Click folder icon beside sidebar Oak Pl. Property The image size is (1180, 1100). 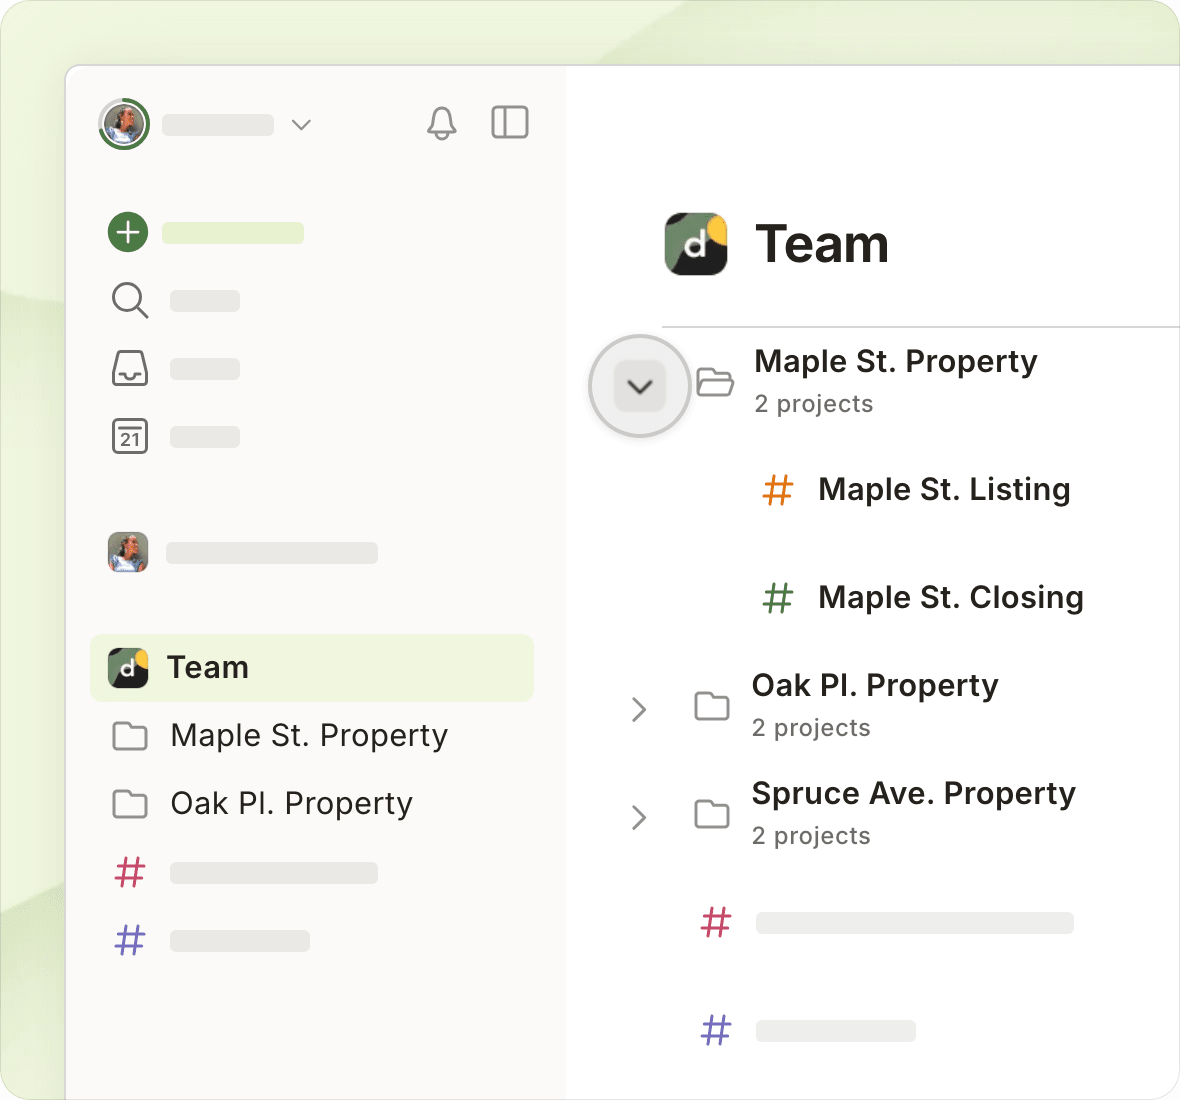(129, 804)
